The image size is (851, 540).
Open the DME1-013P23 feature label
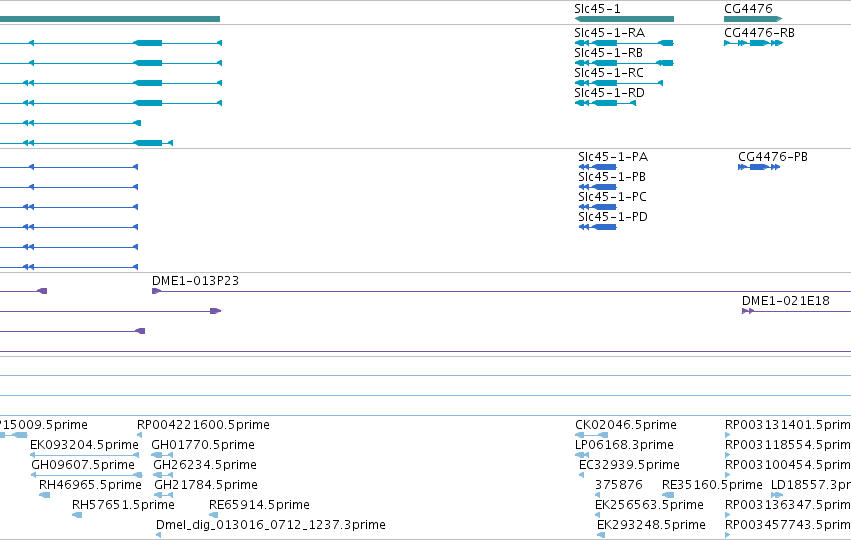coord(195,281)
